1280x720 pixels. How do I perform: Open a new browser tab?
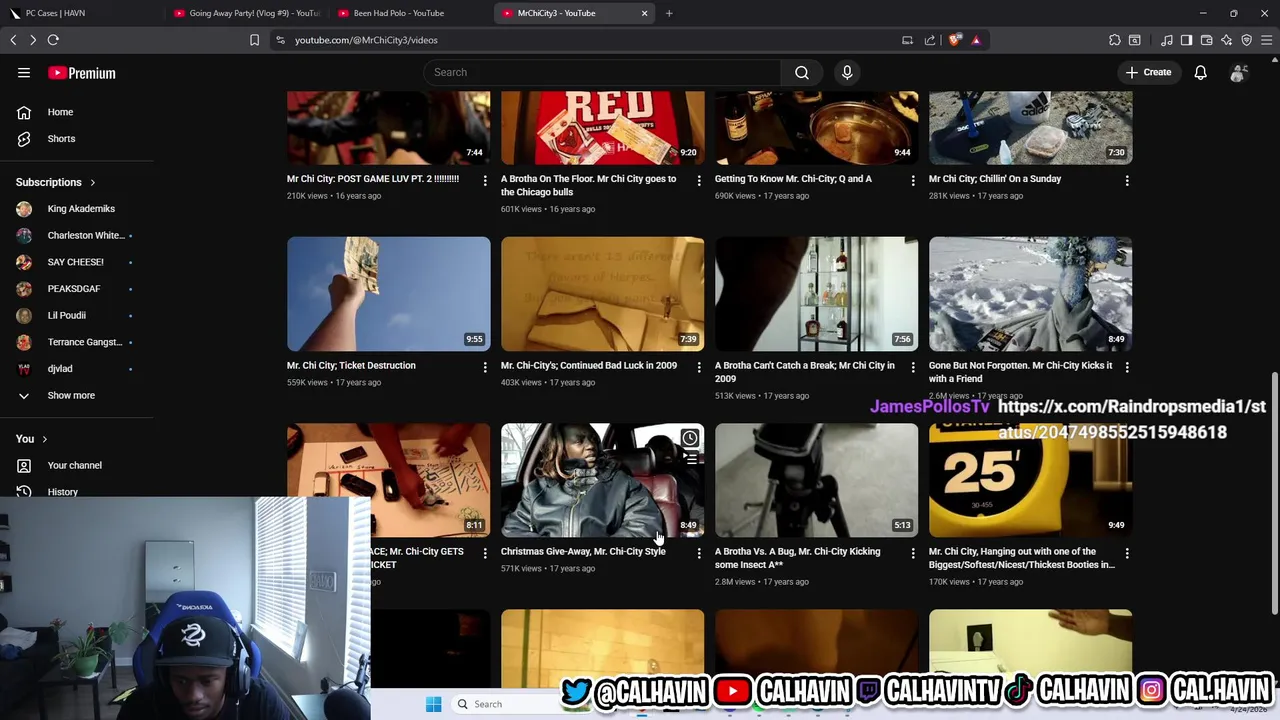click(x=669, y=13)
